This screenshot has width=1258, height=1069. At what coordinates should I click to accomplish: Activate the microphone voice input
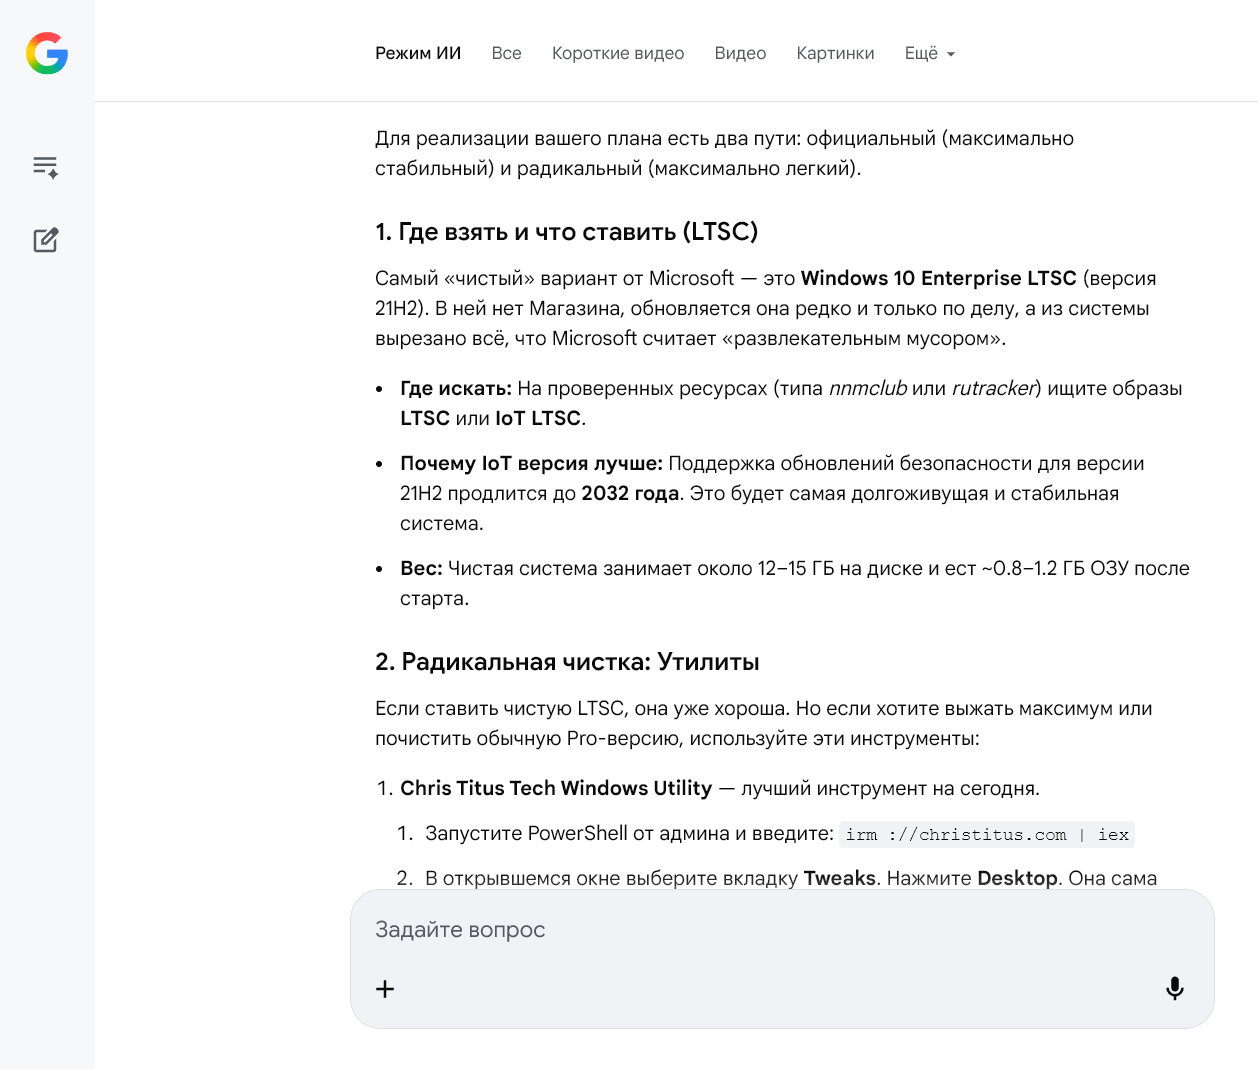coord(1175,989)
